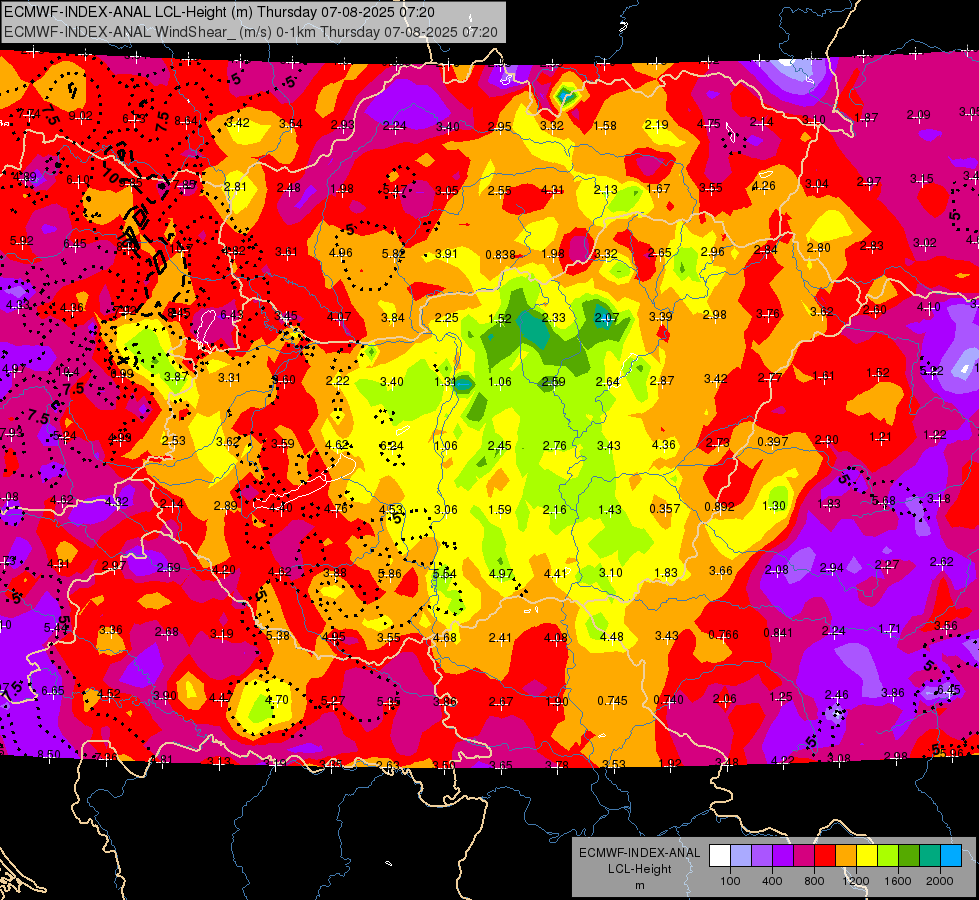The height and width of the screenshot is (900, 979).
Task: Click the wind shear value 0.841
Action: pos(778,633)
